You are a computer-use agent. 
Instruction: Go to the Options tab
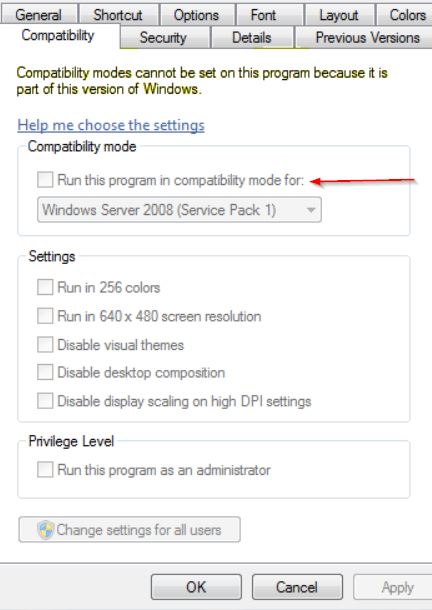[197, 15]
